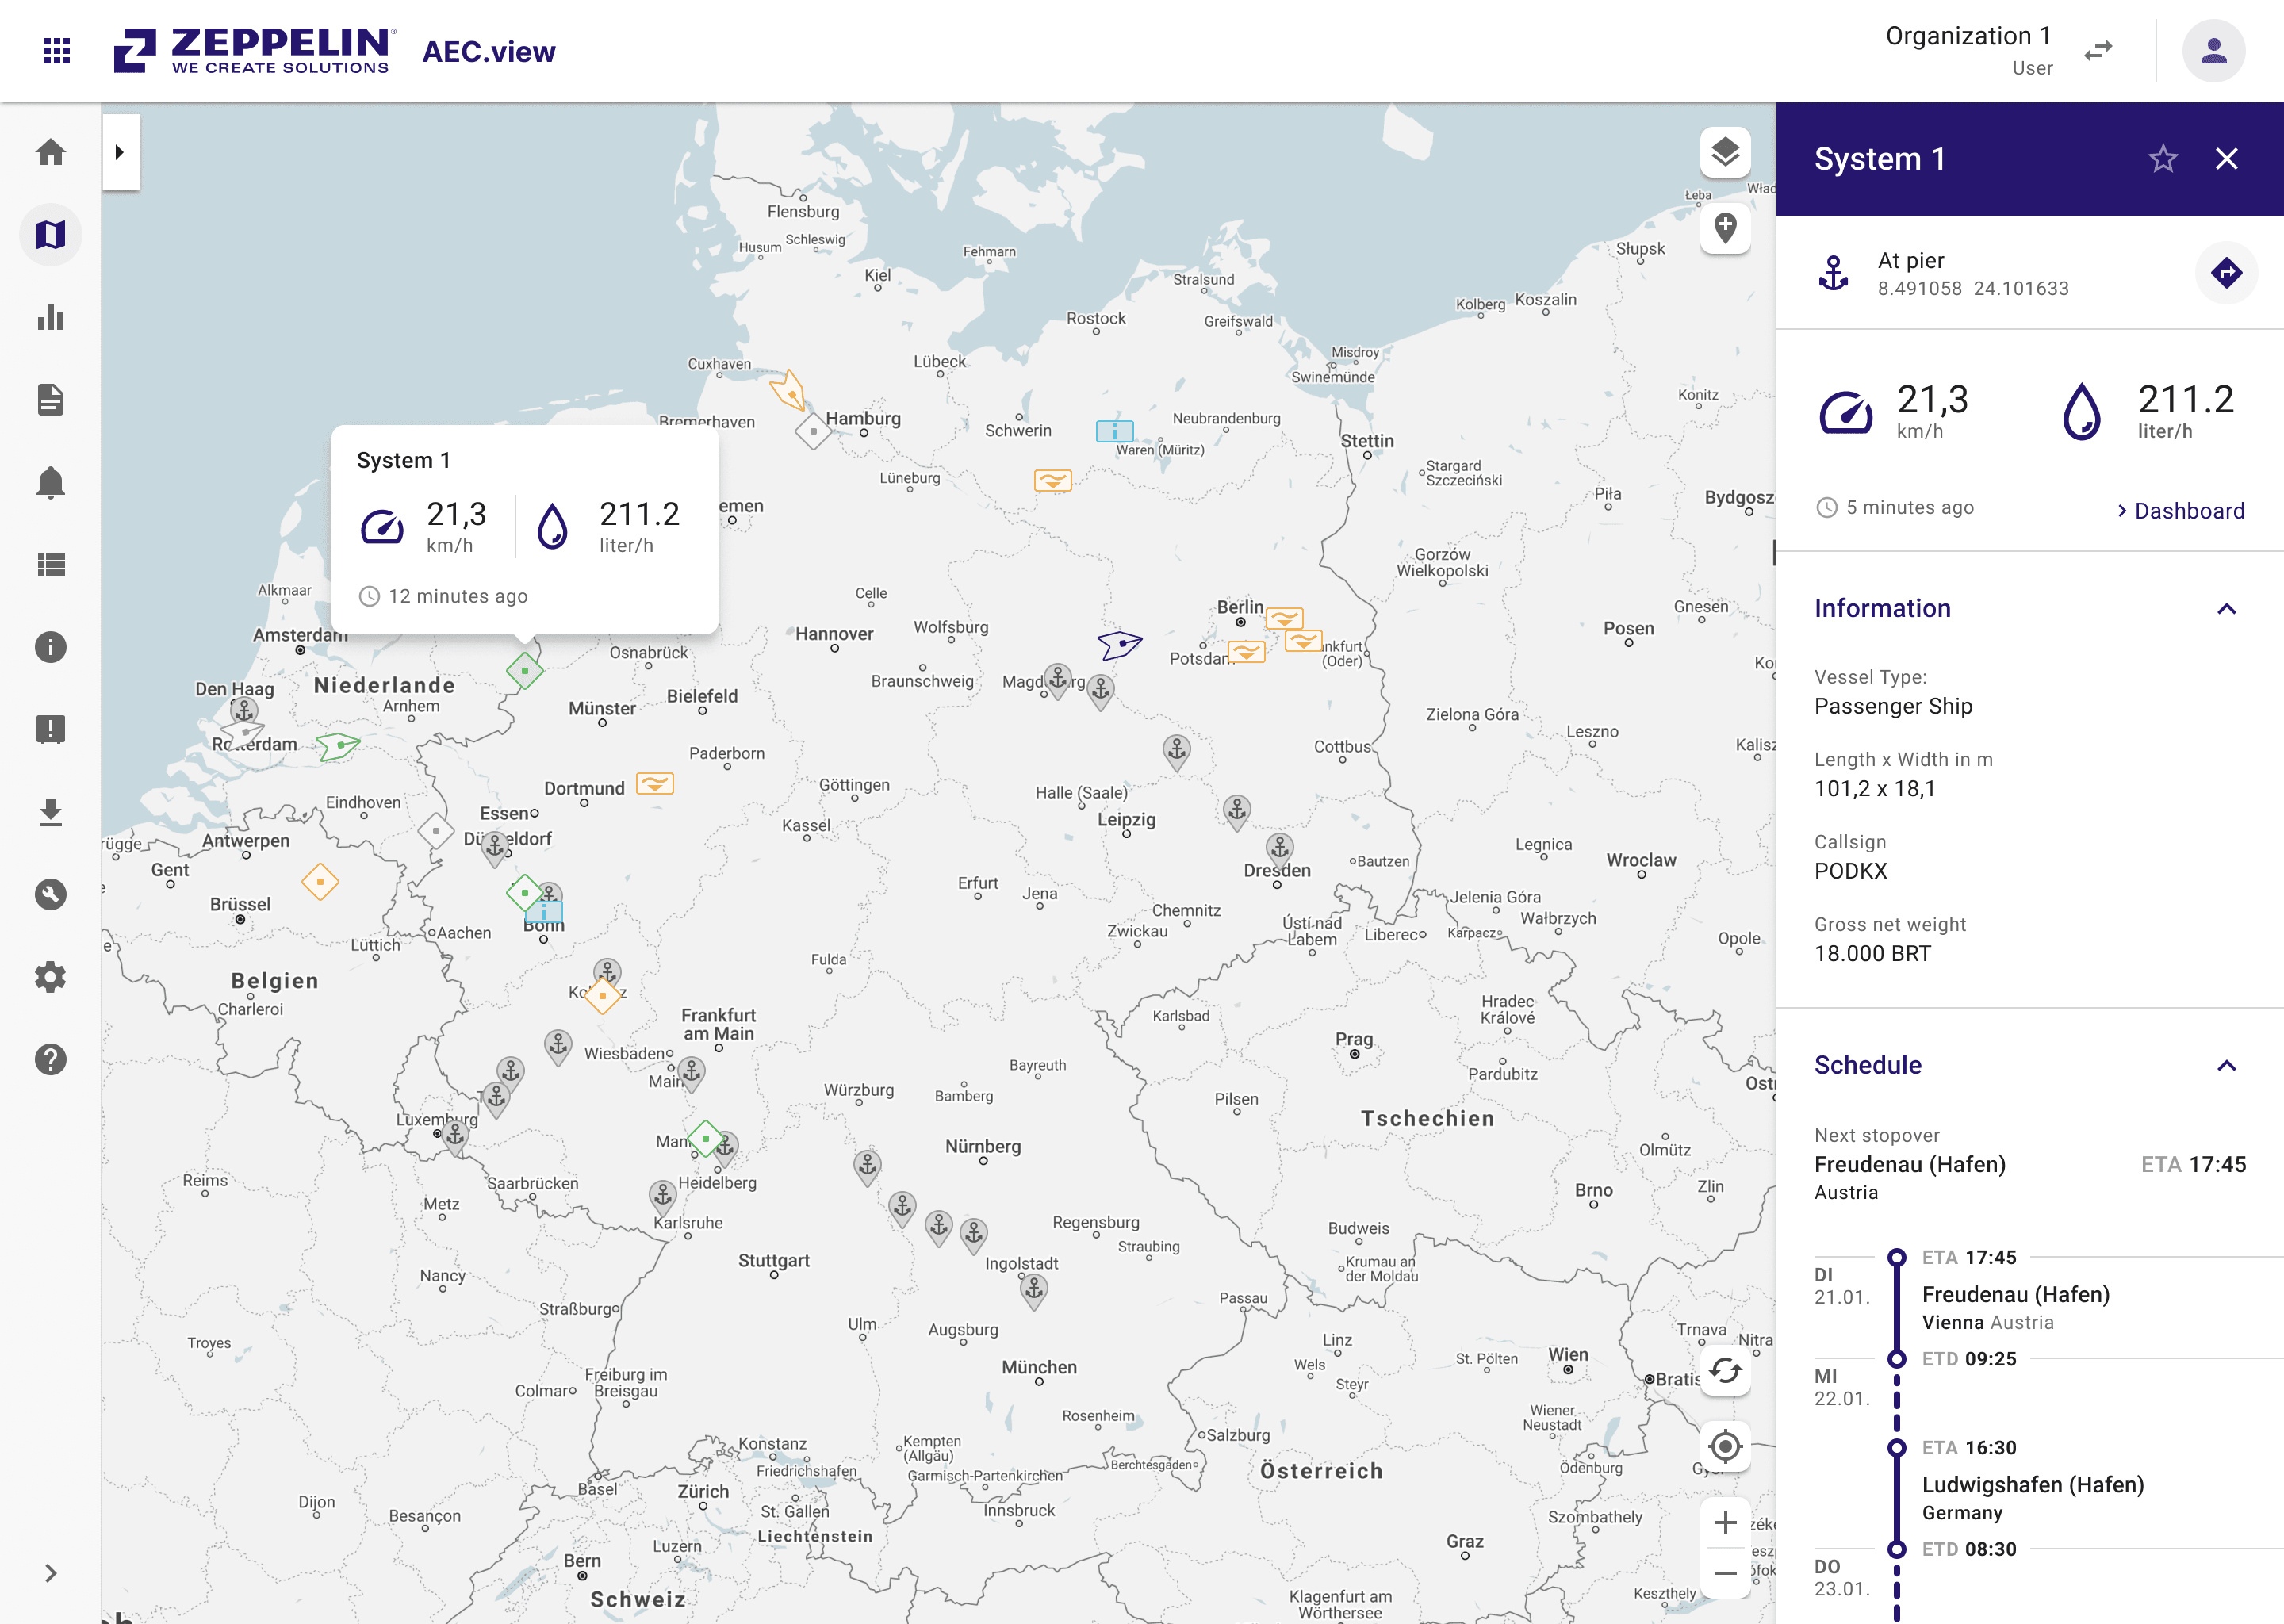Click the anchor marker near Luxemburg

coord(456,1137)
